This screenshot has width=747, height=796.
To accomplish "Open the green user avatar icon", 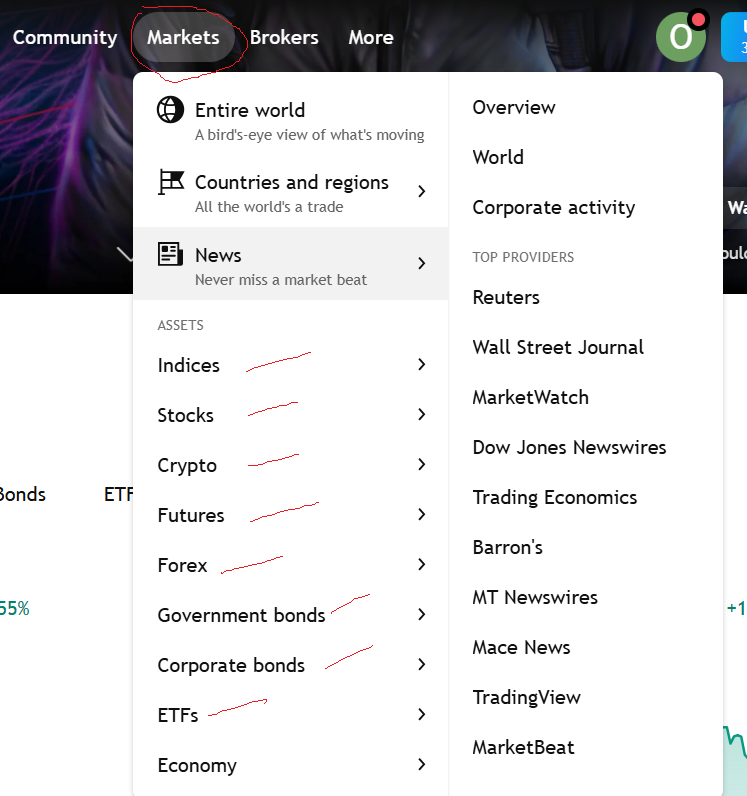I will tap(680, 37).
